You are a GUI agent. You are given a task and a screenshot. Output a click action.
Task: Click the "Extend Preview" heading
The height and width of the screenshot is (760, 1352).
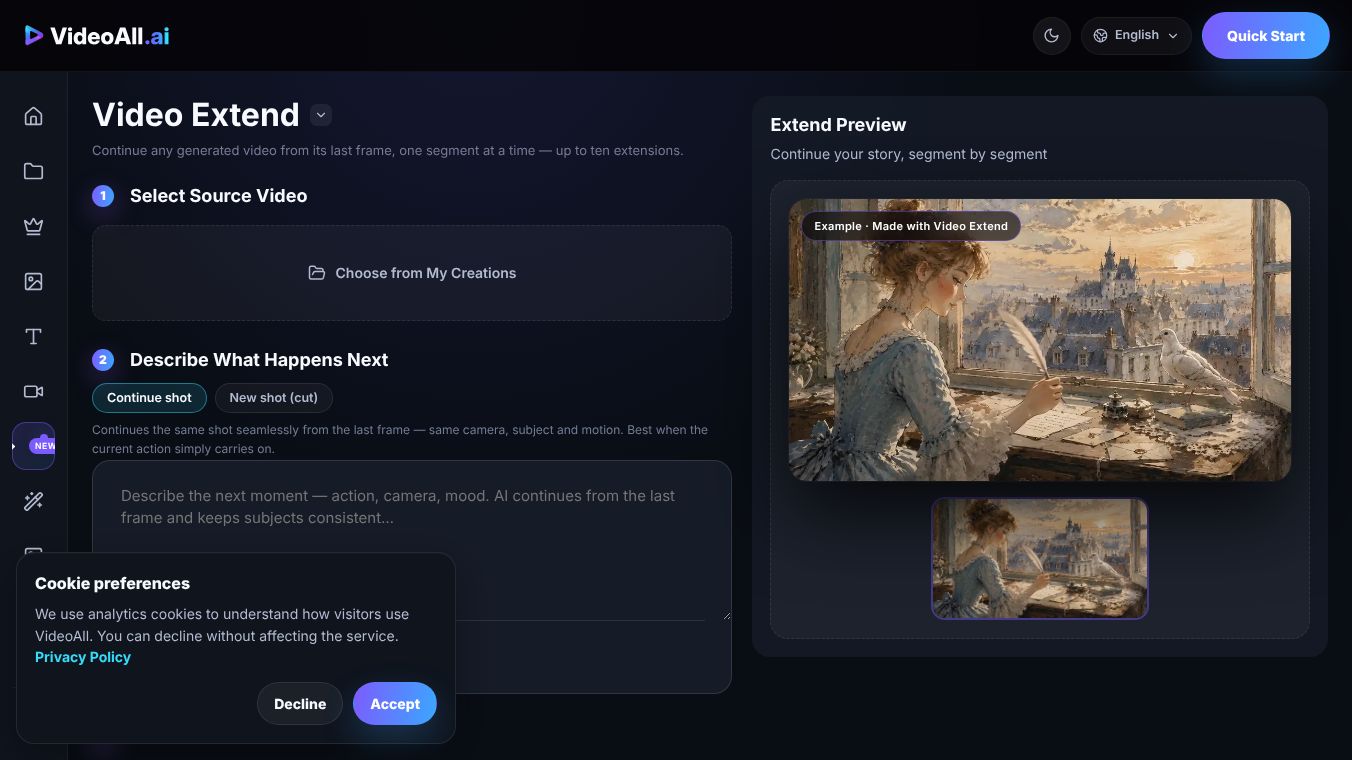click(x=838, y=125)
